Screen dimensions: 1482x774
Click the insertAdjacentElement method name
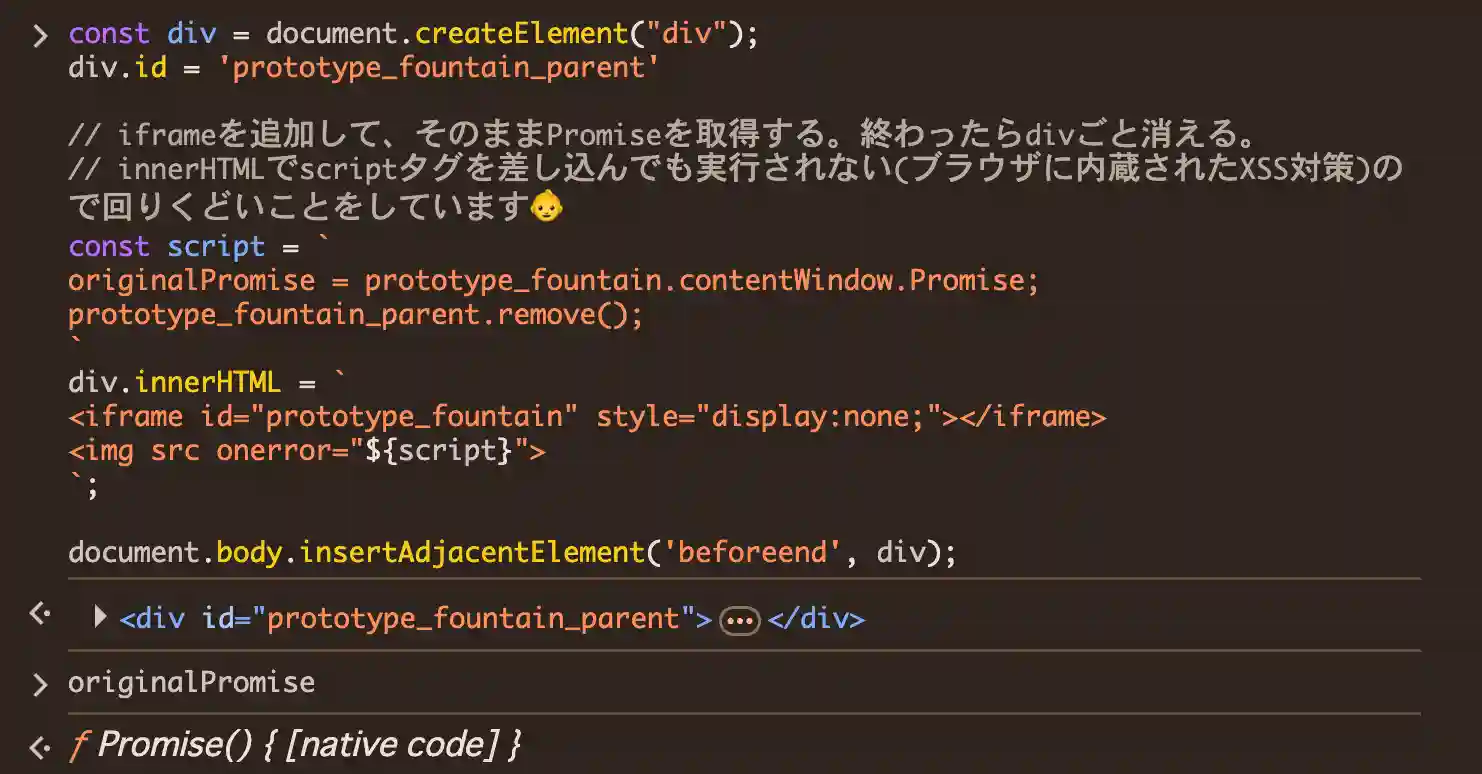472,551
